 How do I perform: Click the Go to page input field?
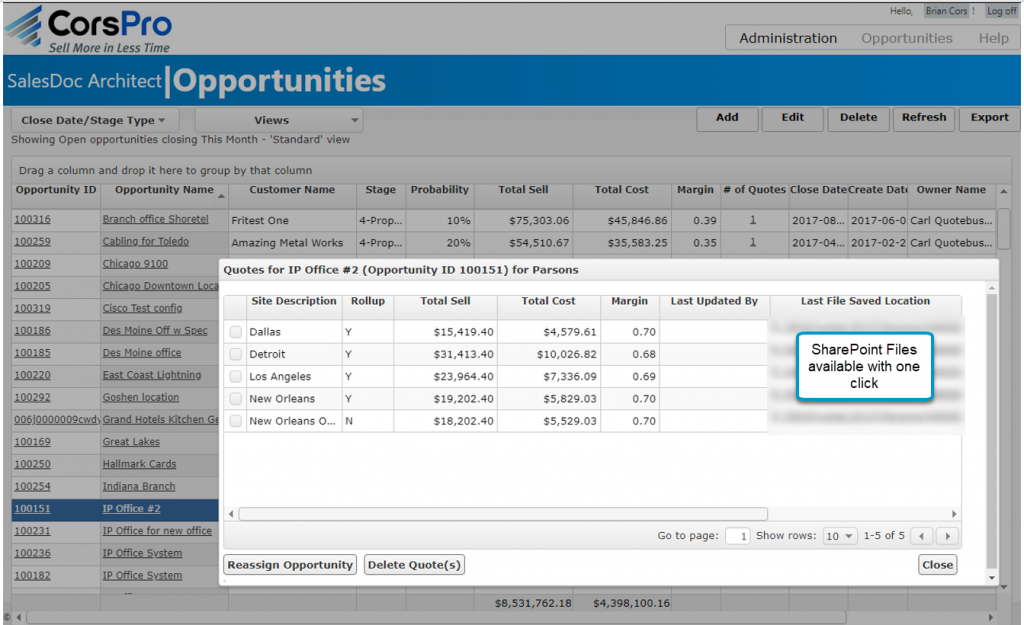click(738, 535)
